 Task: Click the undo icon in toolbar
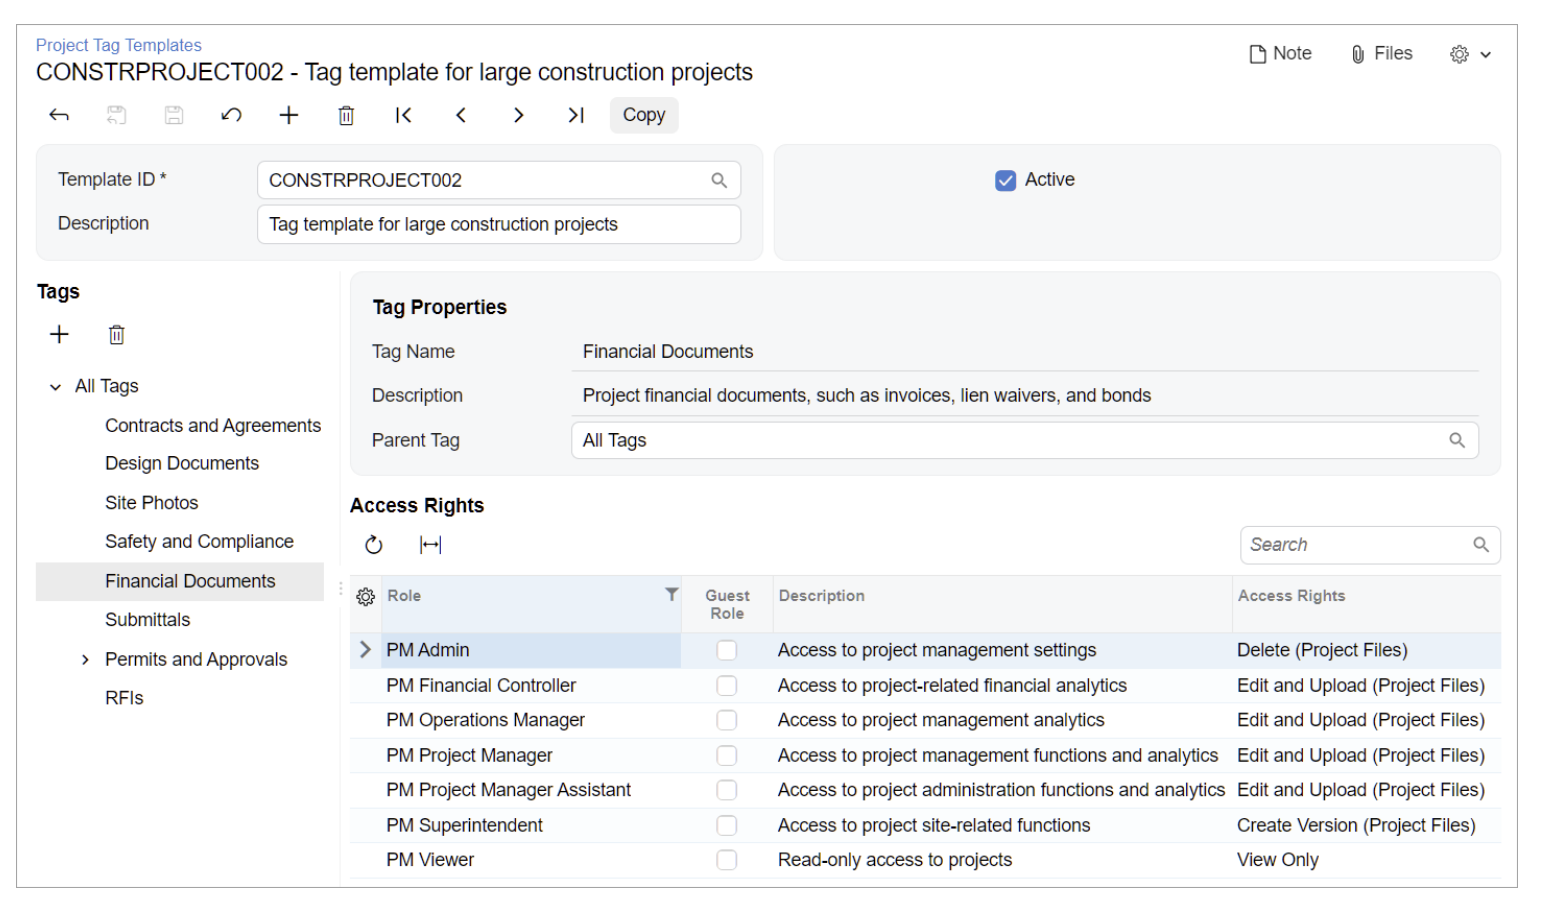231,115
